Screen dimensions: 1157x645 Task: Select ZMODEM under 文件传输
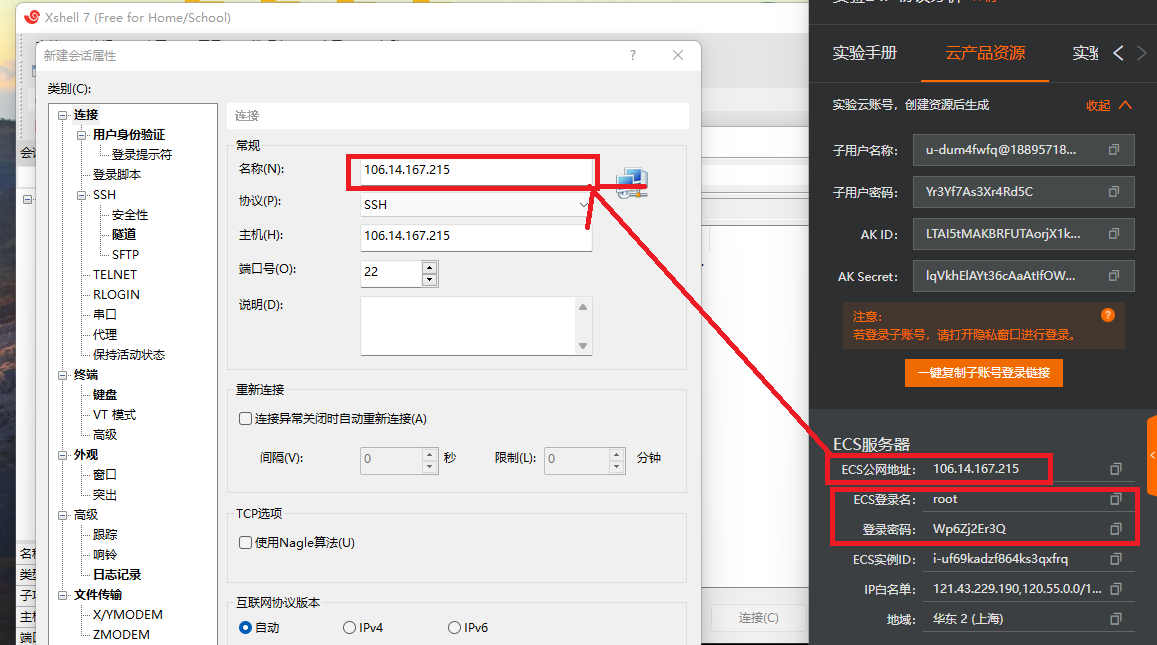(x=121, y=635)
